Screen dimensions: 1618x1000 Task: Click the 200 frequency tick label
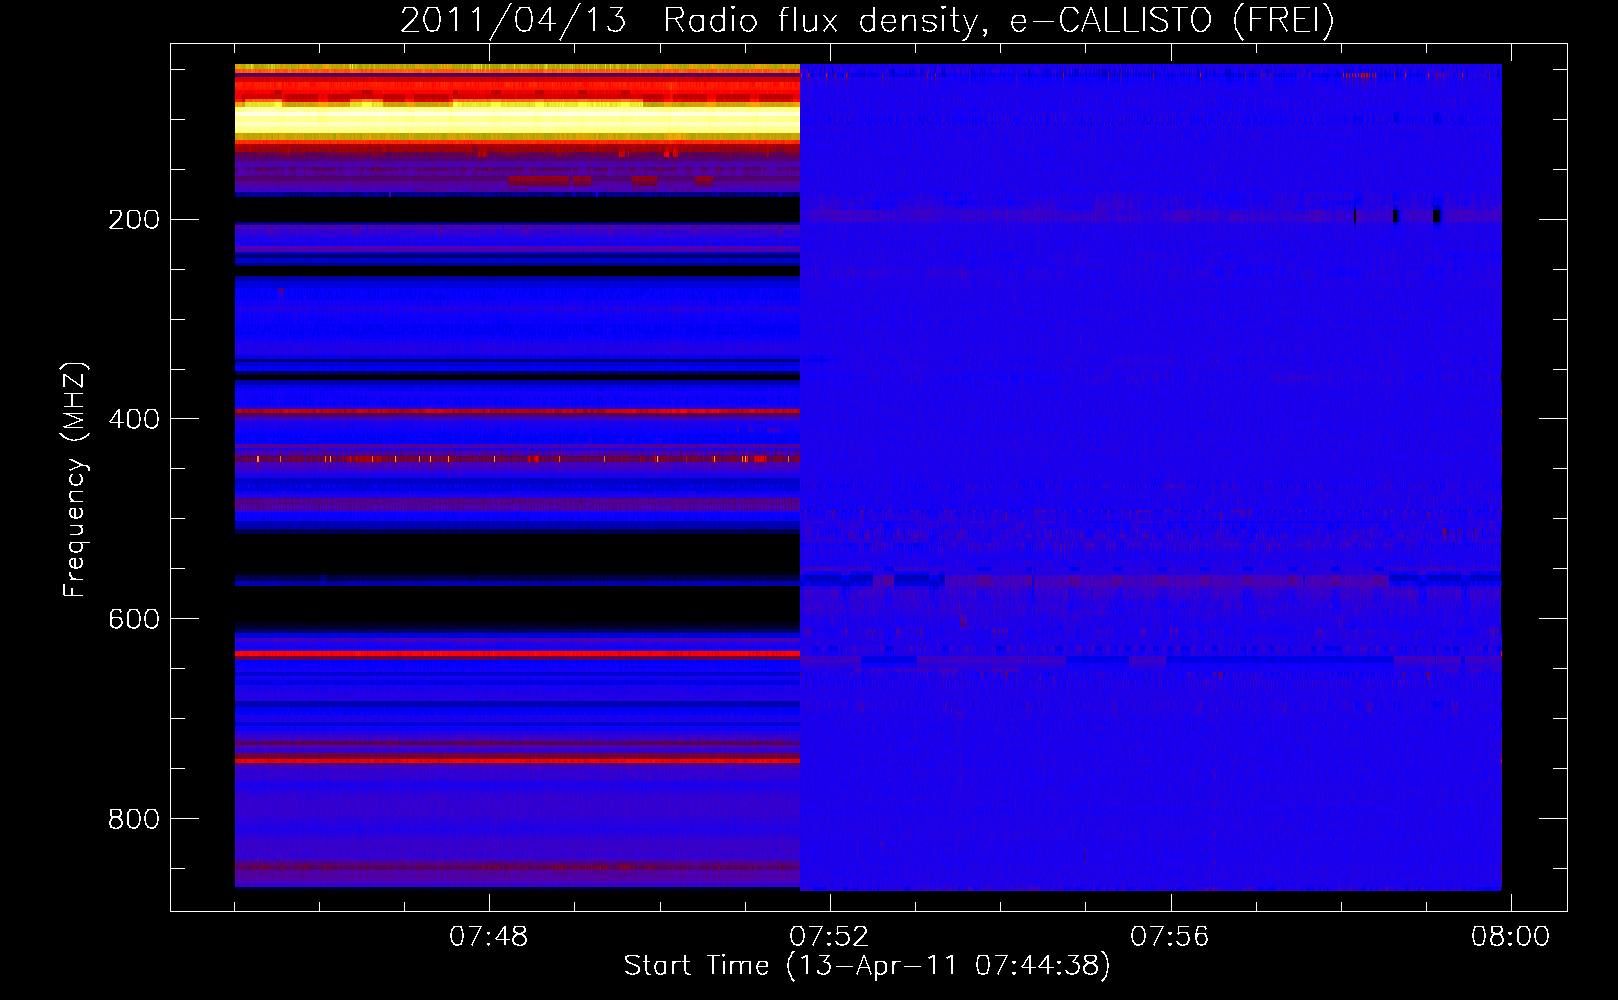click(x=134, y=219)
